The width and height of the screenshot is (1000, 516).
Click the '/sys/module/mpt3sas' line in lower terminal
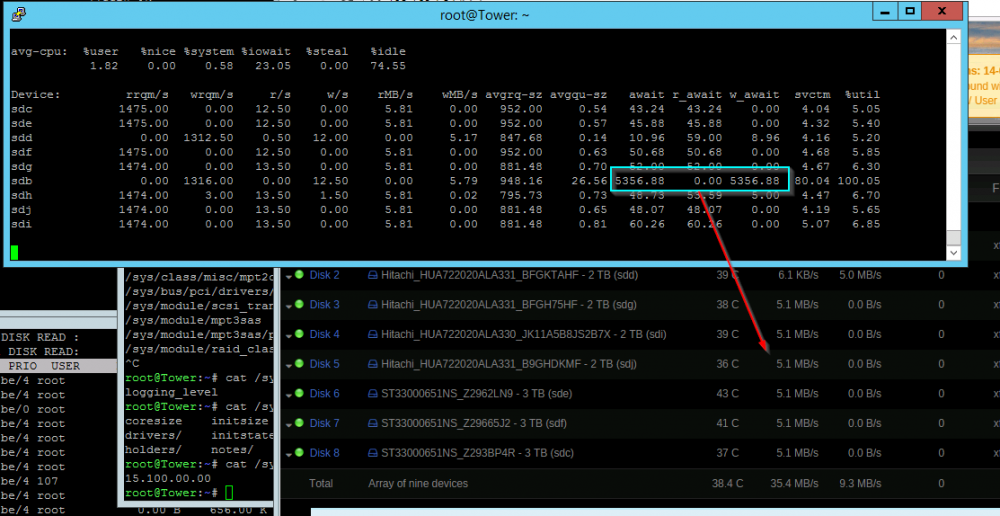(x=193, y=320)
